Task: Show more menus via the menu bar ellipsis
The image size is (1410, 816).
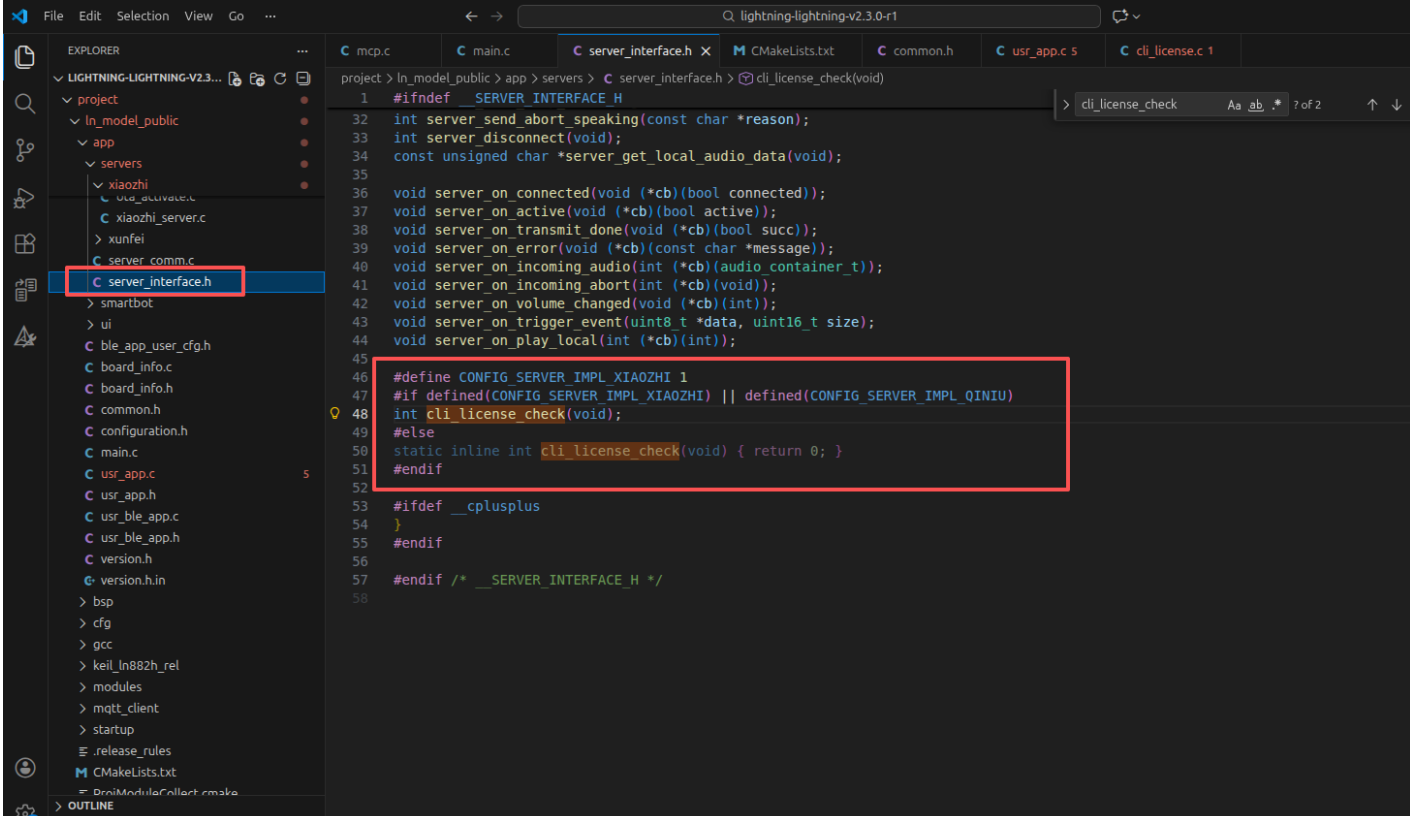Action: 270,16
